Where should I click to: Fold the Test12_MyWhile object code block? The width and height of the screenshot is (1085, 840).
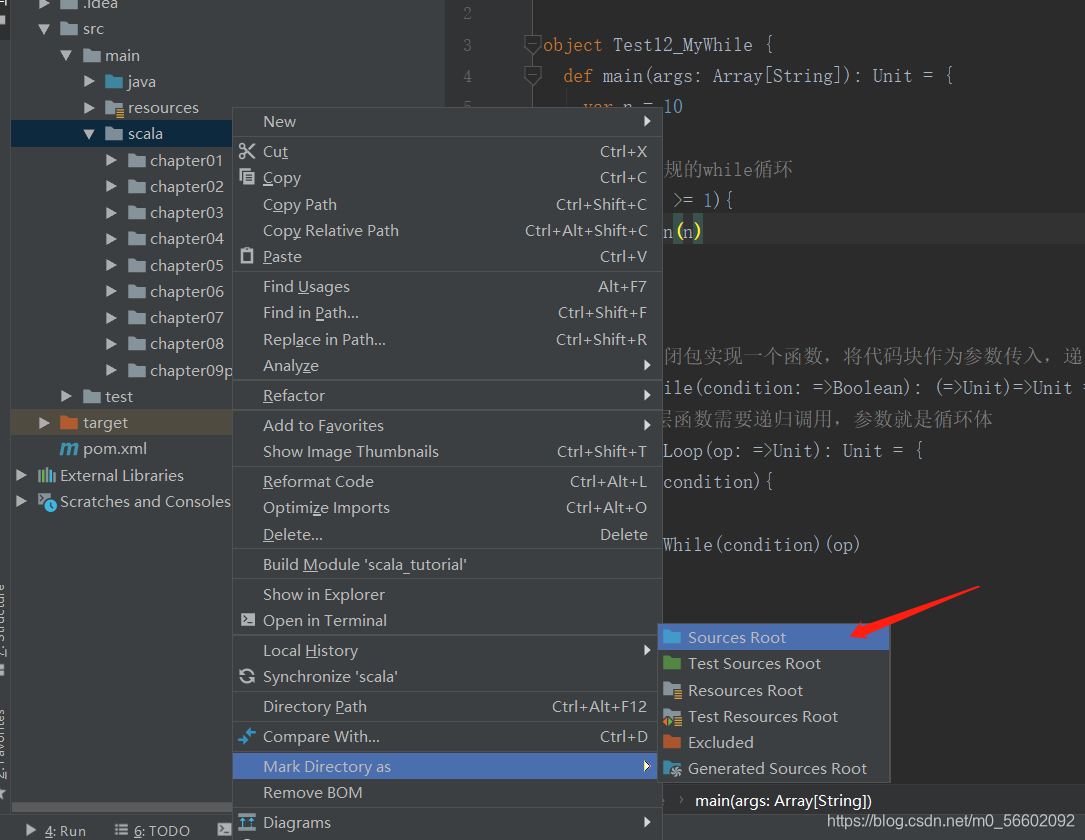click(x=532, y=45)
